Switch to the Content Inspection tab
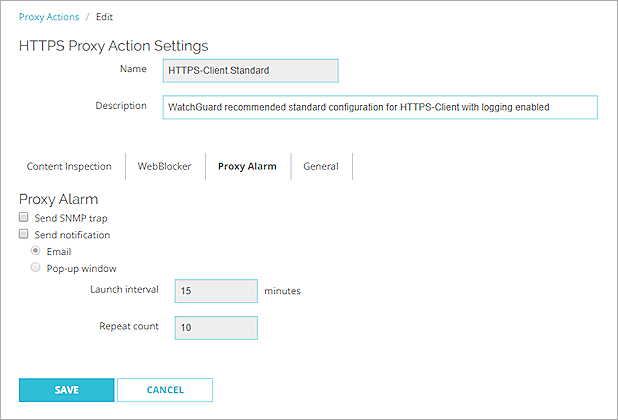618x420 pixels. tap(69, 166)
